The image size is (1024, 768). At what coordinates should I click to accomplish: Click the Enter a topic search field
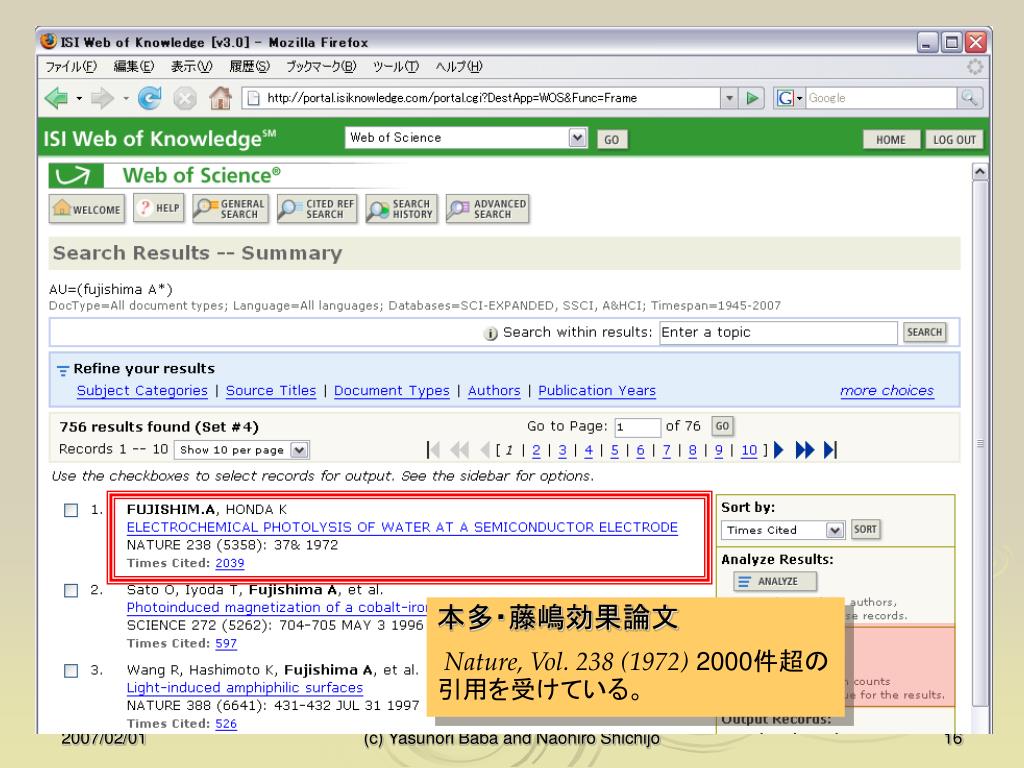point(778,332)
